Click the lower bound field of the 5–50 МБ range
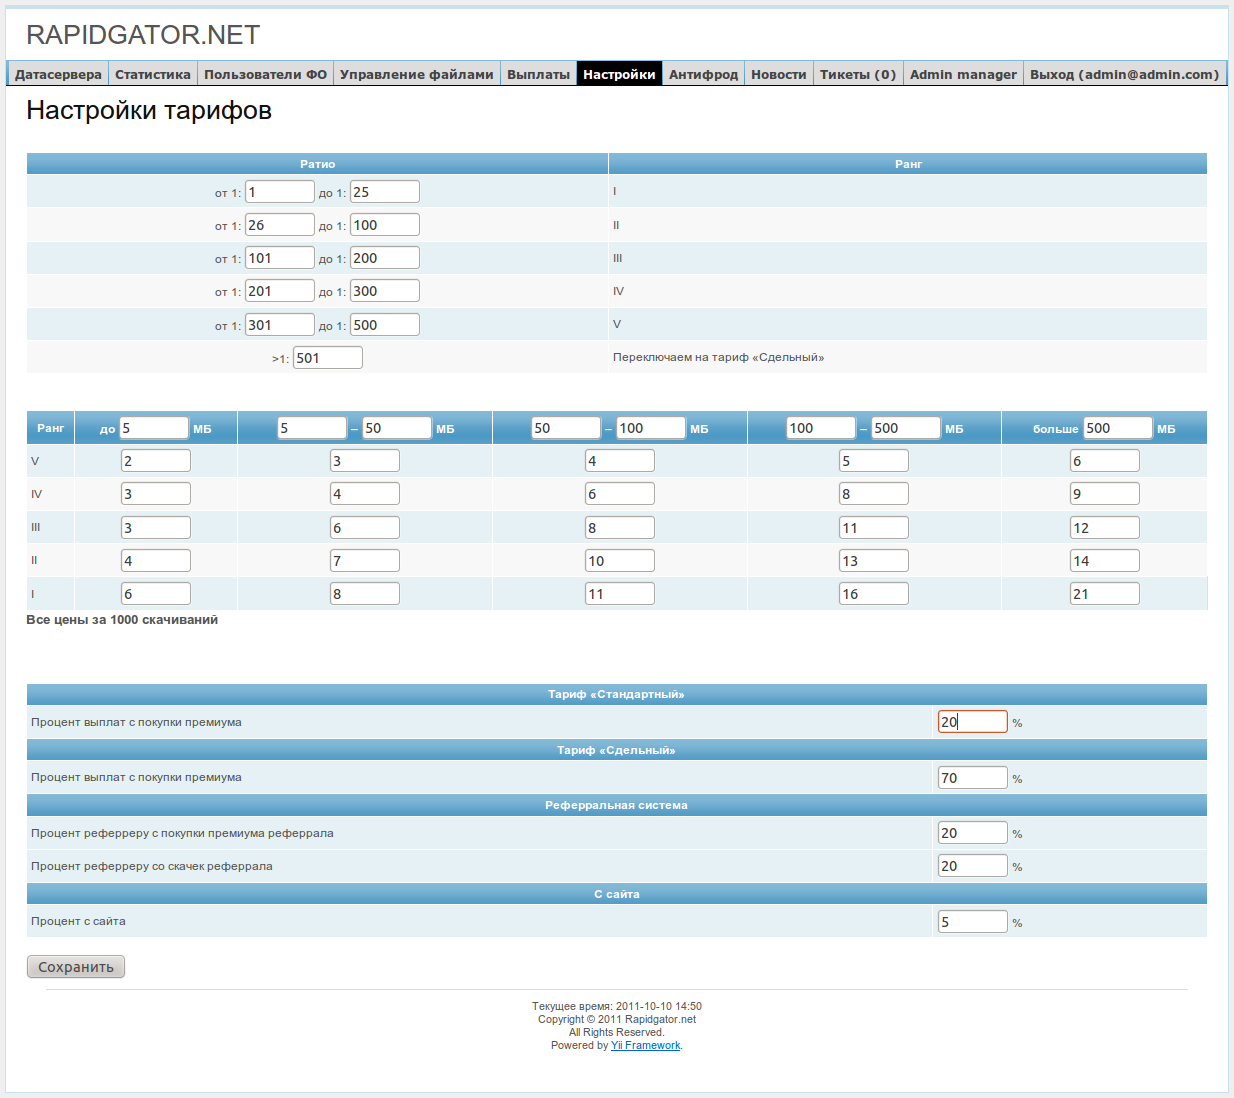 [x=312, y=428]
